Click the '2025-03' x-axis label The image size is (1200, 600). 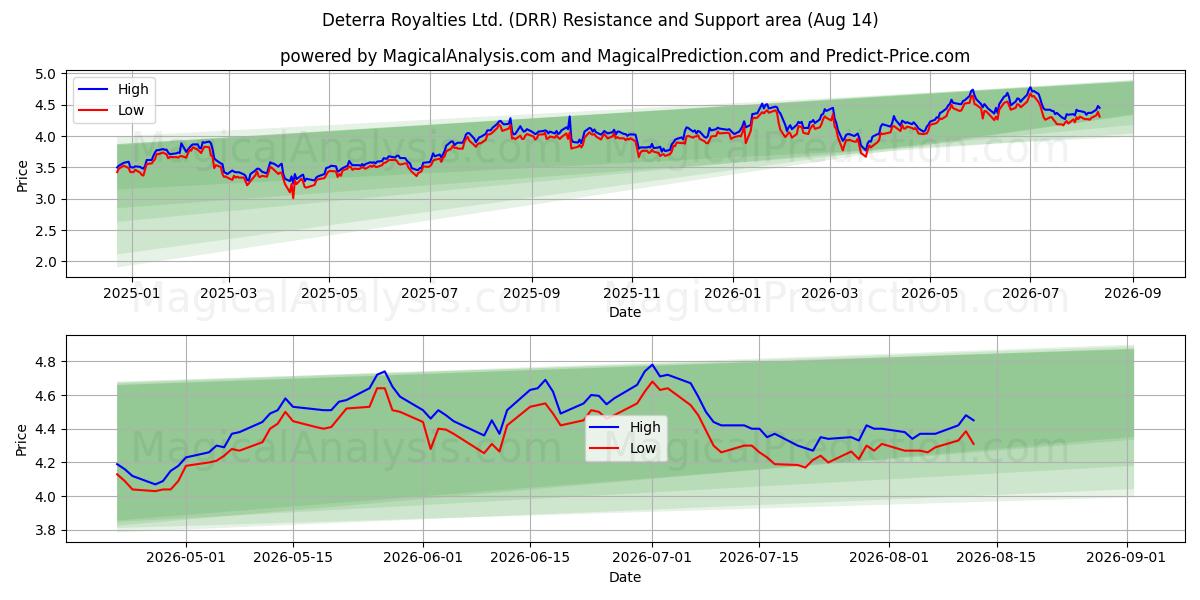[229, 295]
